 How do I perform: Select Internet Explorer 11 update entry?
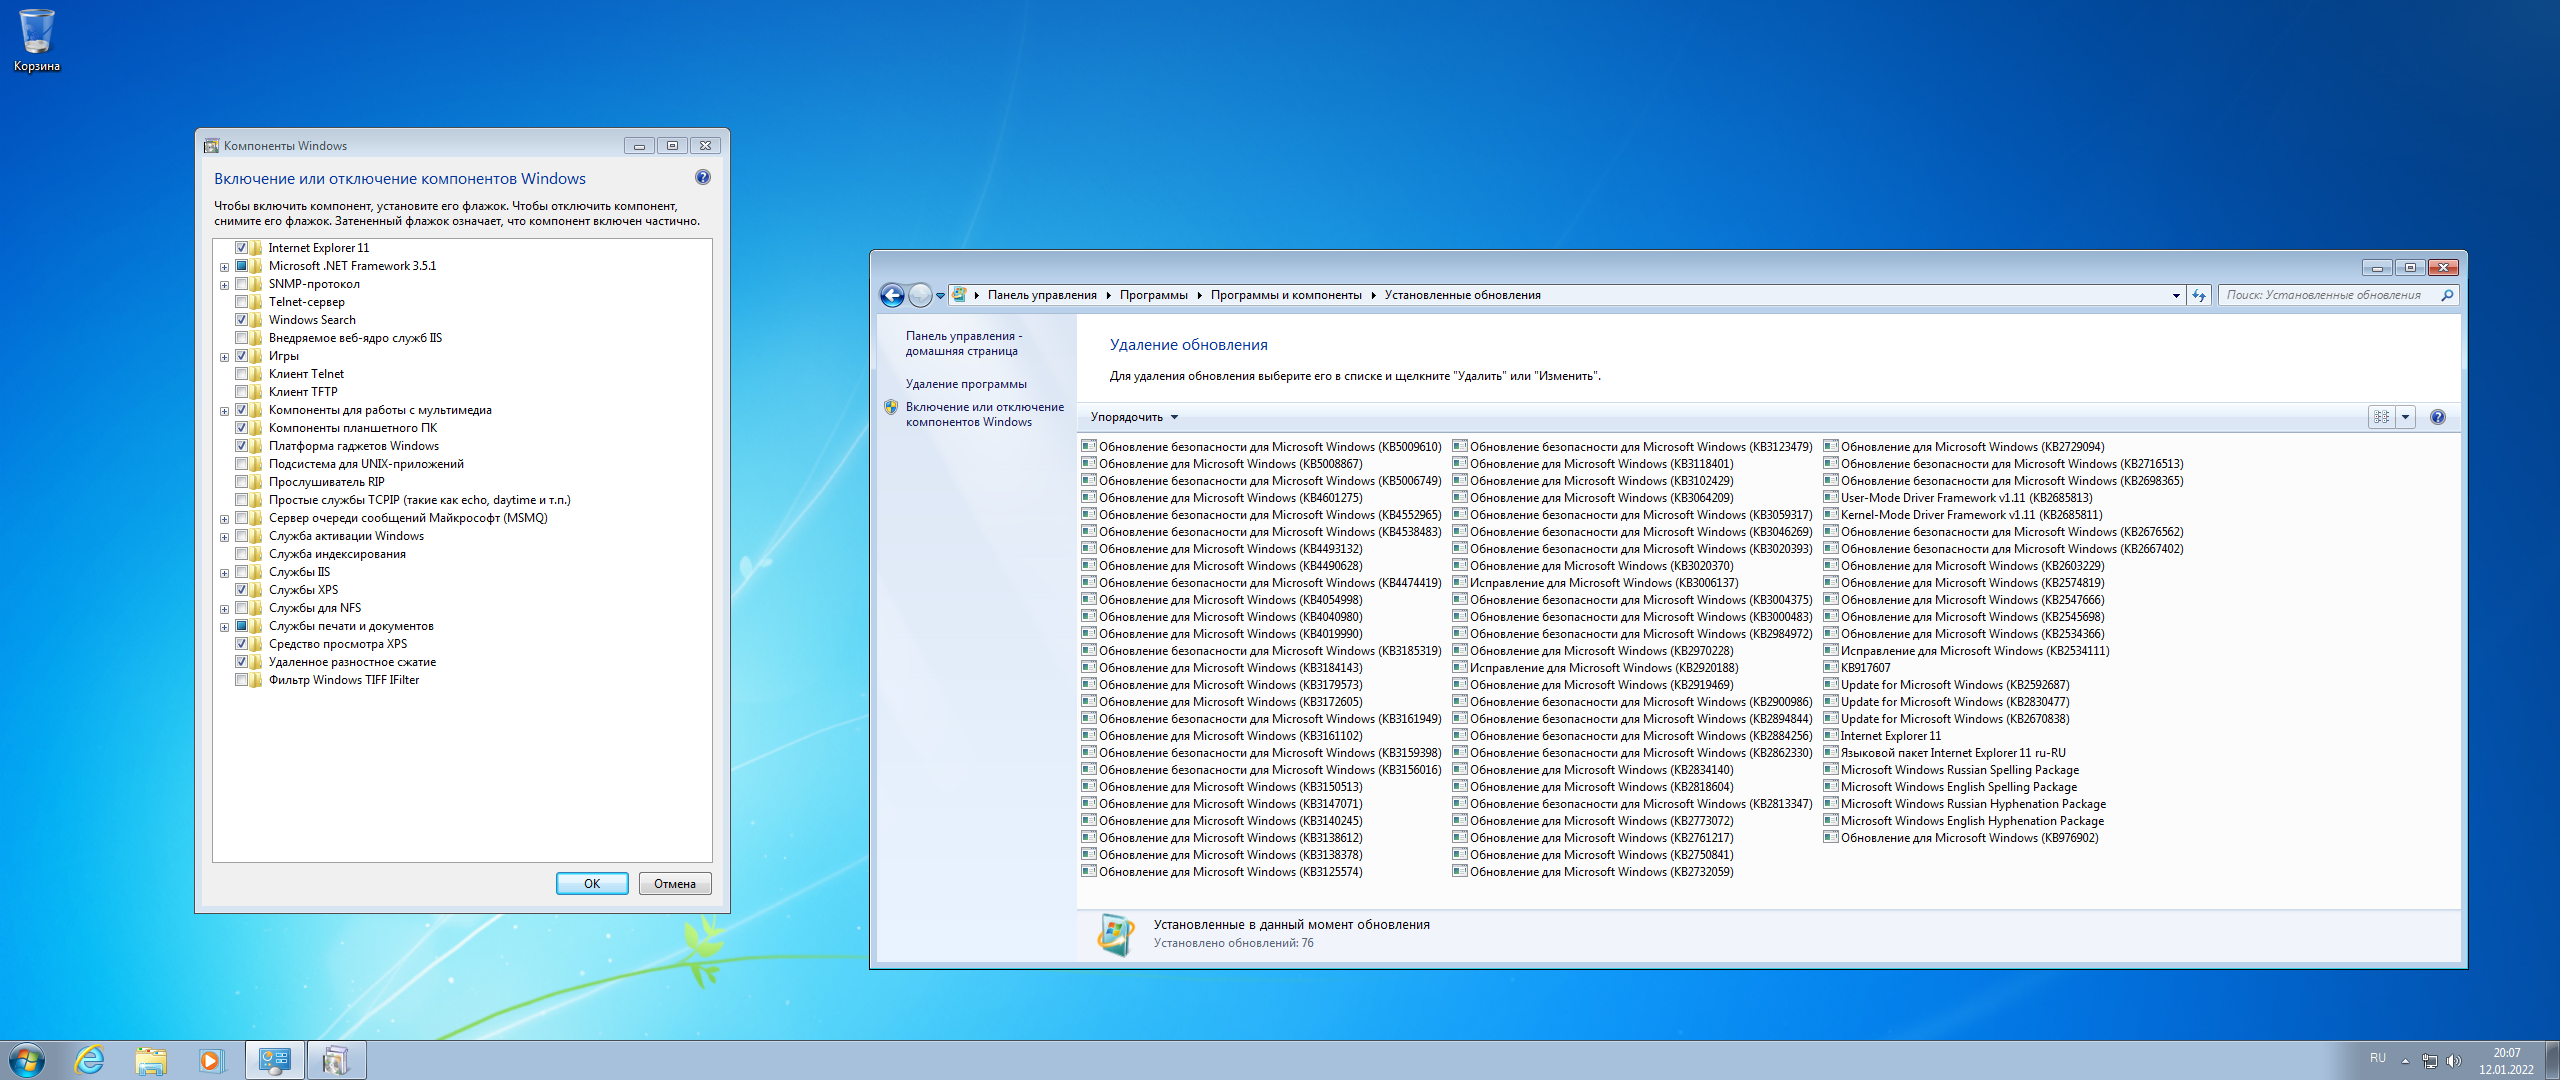coord(1882,736)
